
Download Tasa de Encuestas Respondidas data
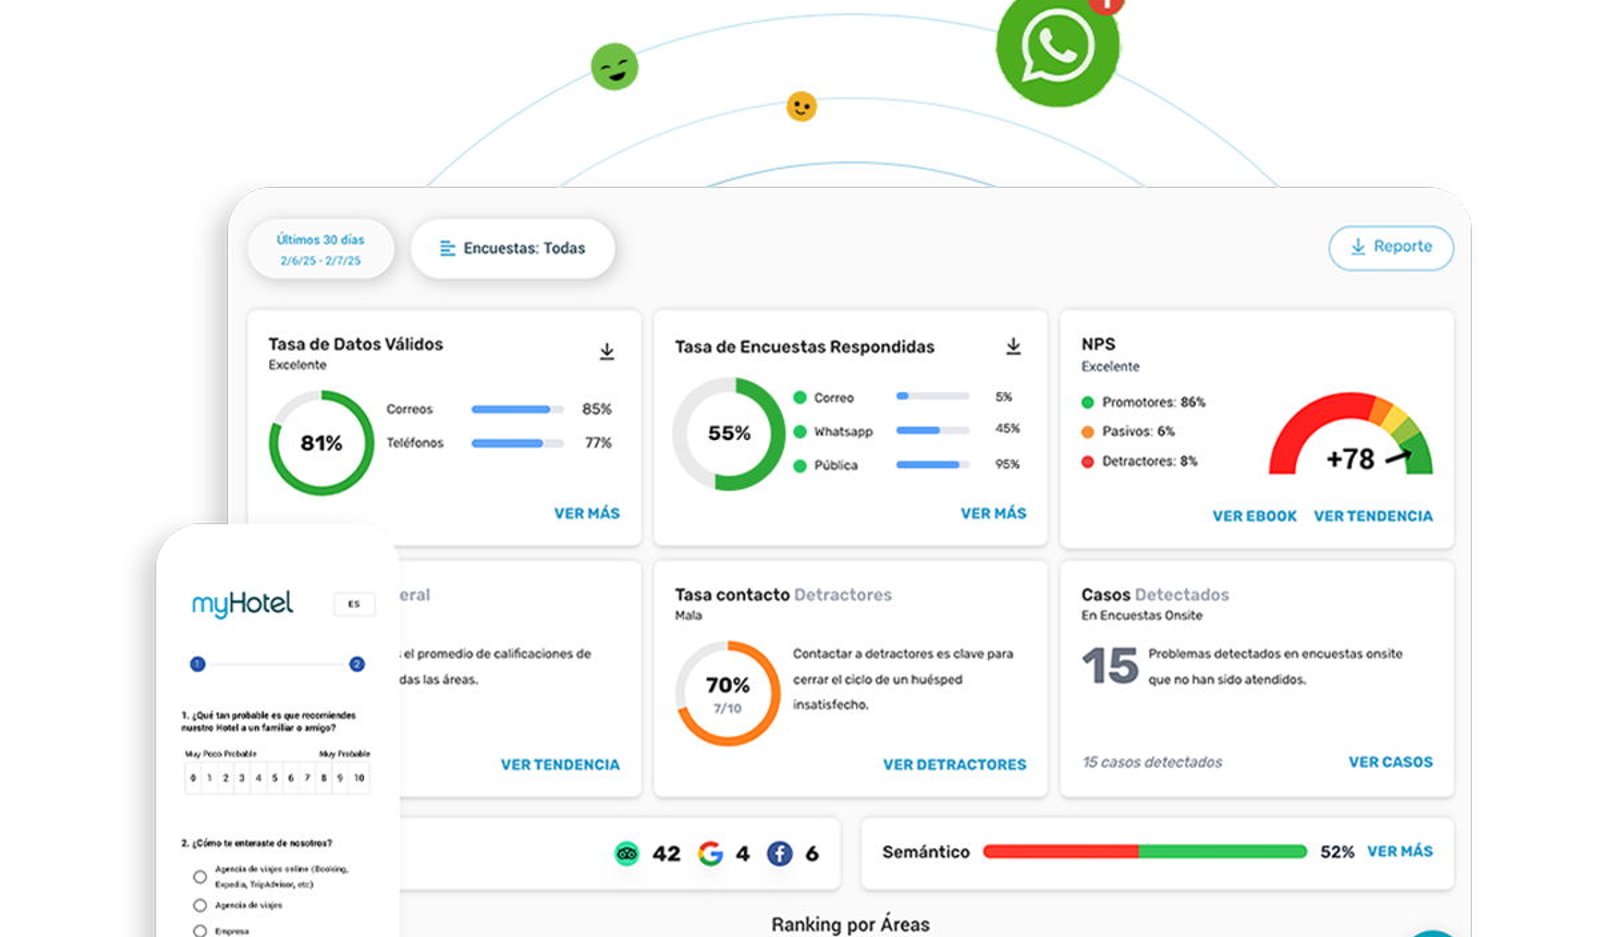(x=1013, y=346)
